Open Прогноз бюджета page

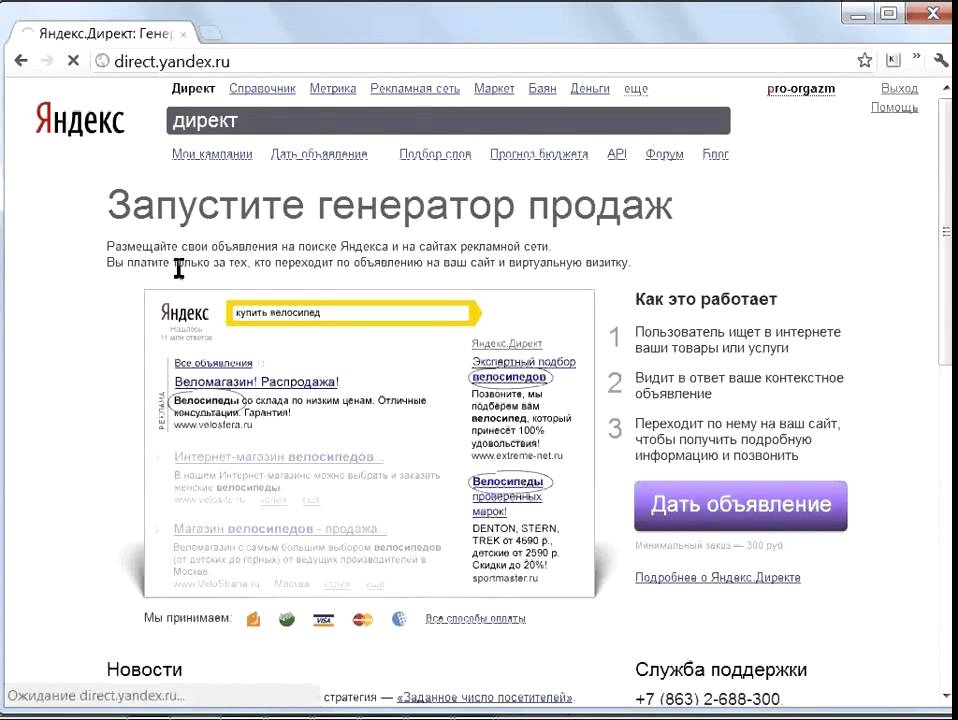[x=539, y=154]
